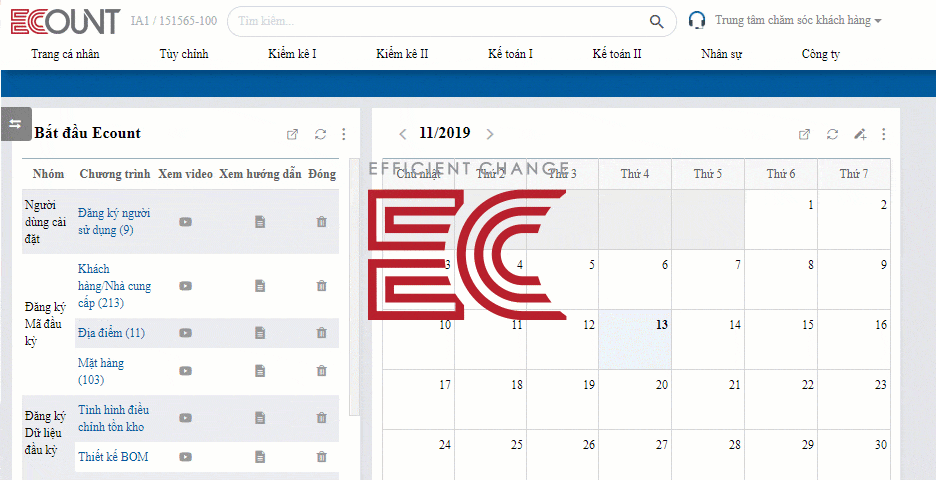The image size is (936, 480).
Task: Refresh the Bắt đầu Ecount panel
Action: tap(321, 134)
